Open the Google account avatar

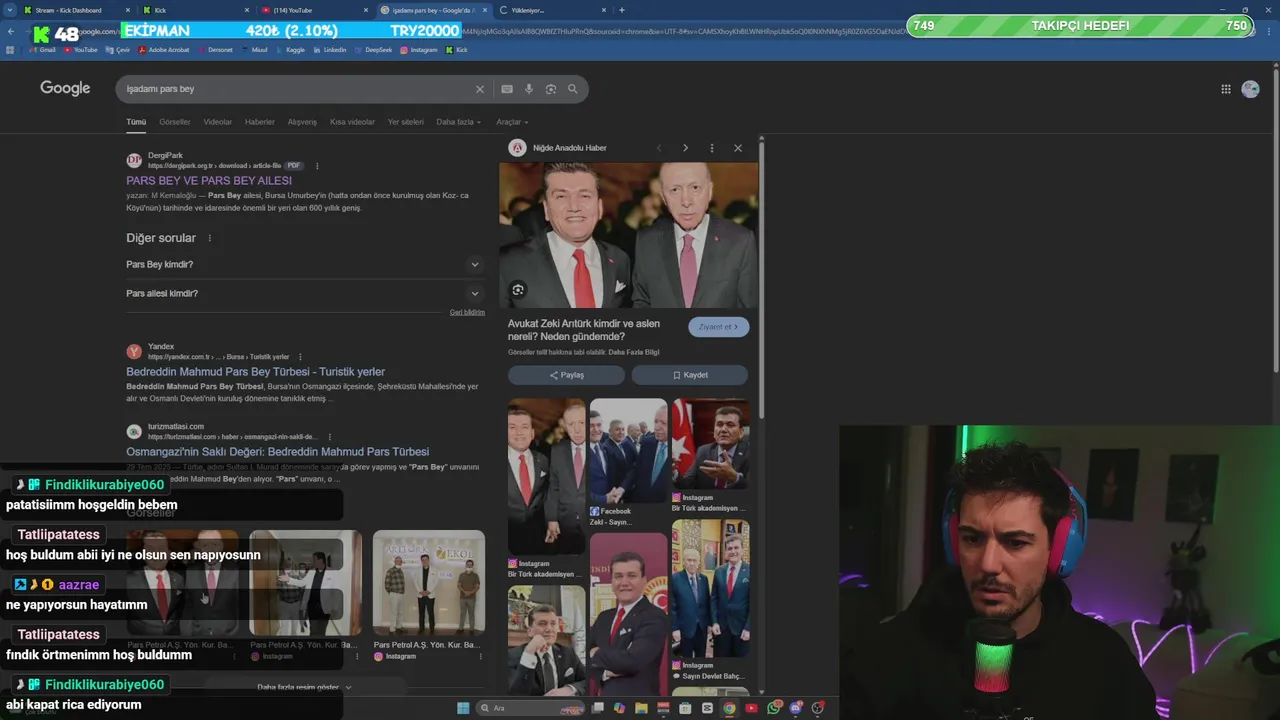(x=1250, y=89)
